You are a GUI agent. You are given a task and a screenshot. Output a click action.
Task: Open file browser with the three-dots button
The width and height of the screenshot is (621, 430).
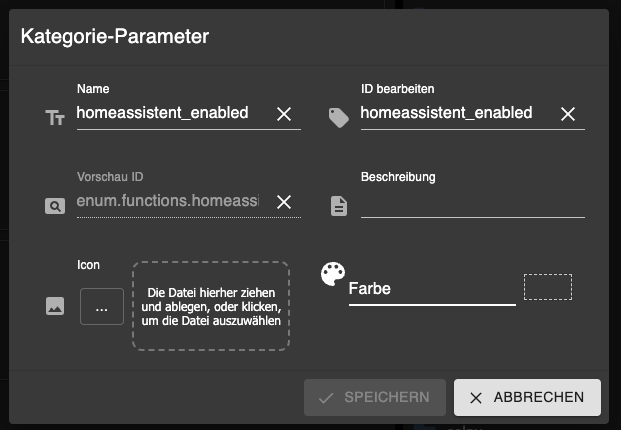102,307
